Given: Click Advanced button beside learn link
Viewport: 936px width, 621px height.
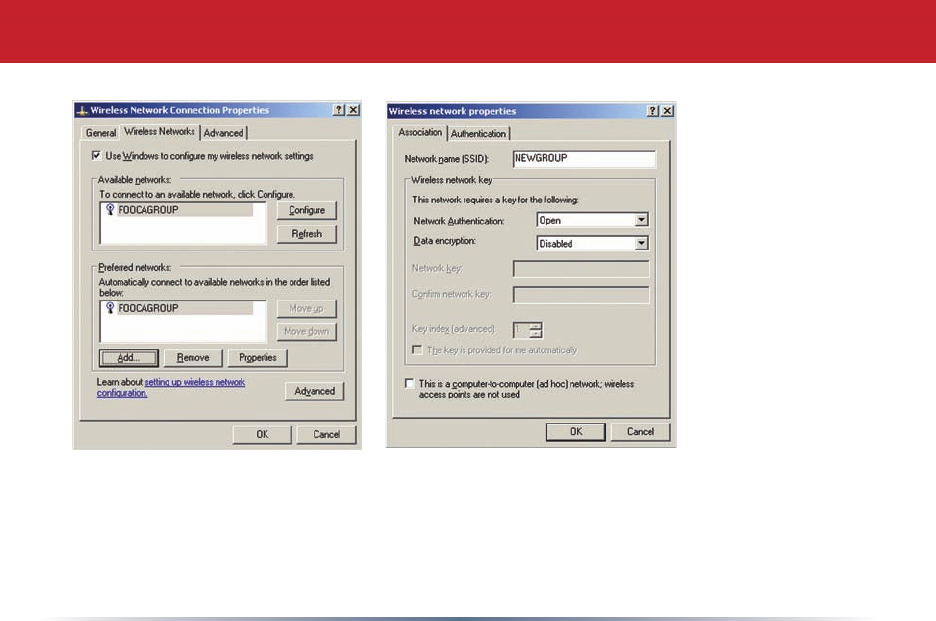Looking at the screenshot, I should [315, 391].
